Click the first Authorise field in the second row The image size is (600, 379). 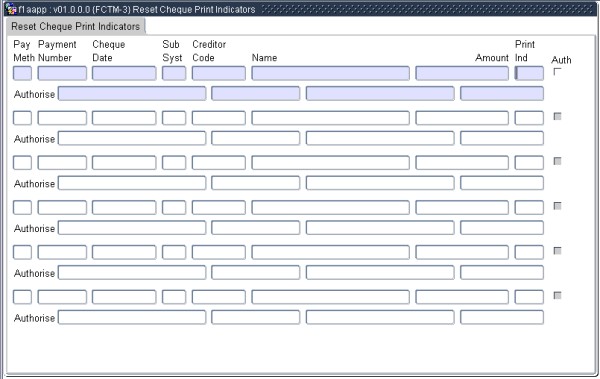coord(132,138)
